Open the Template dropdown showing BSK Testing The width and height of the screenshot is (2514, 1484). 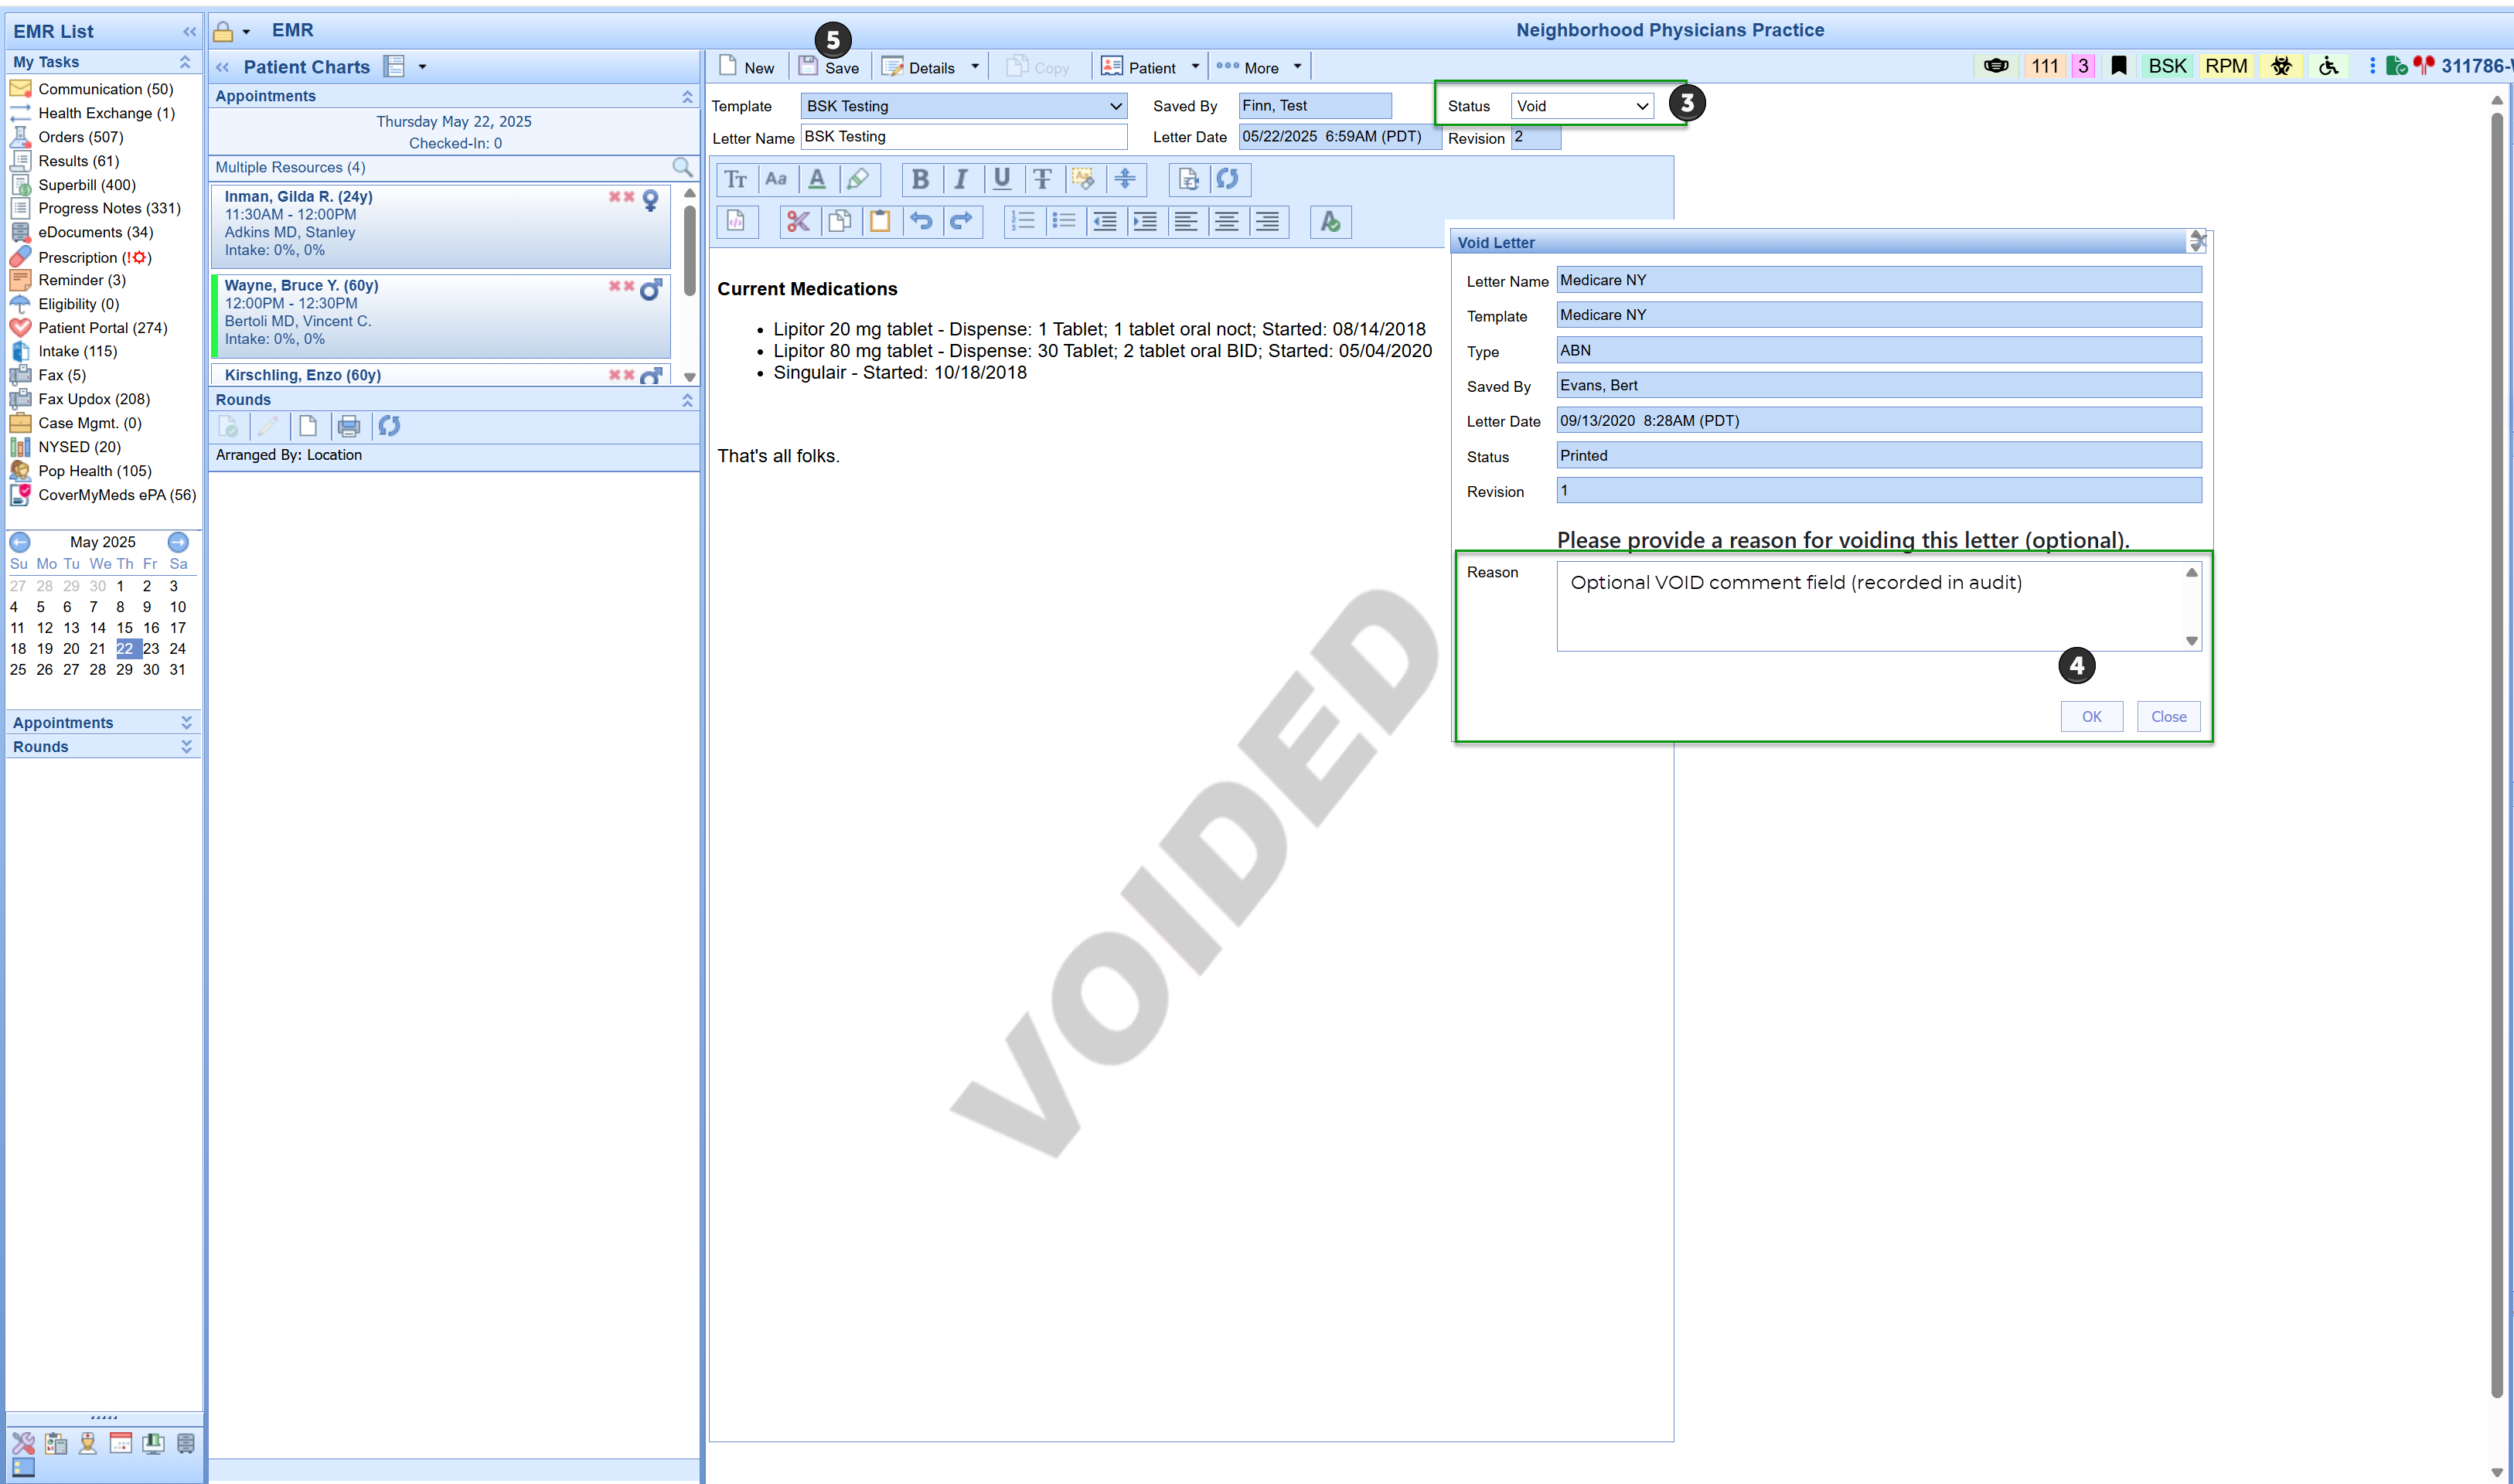click(963, 106)
